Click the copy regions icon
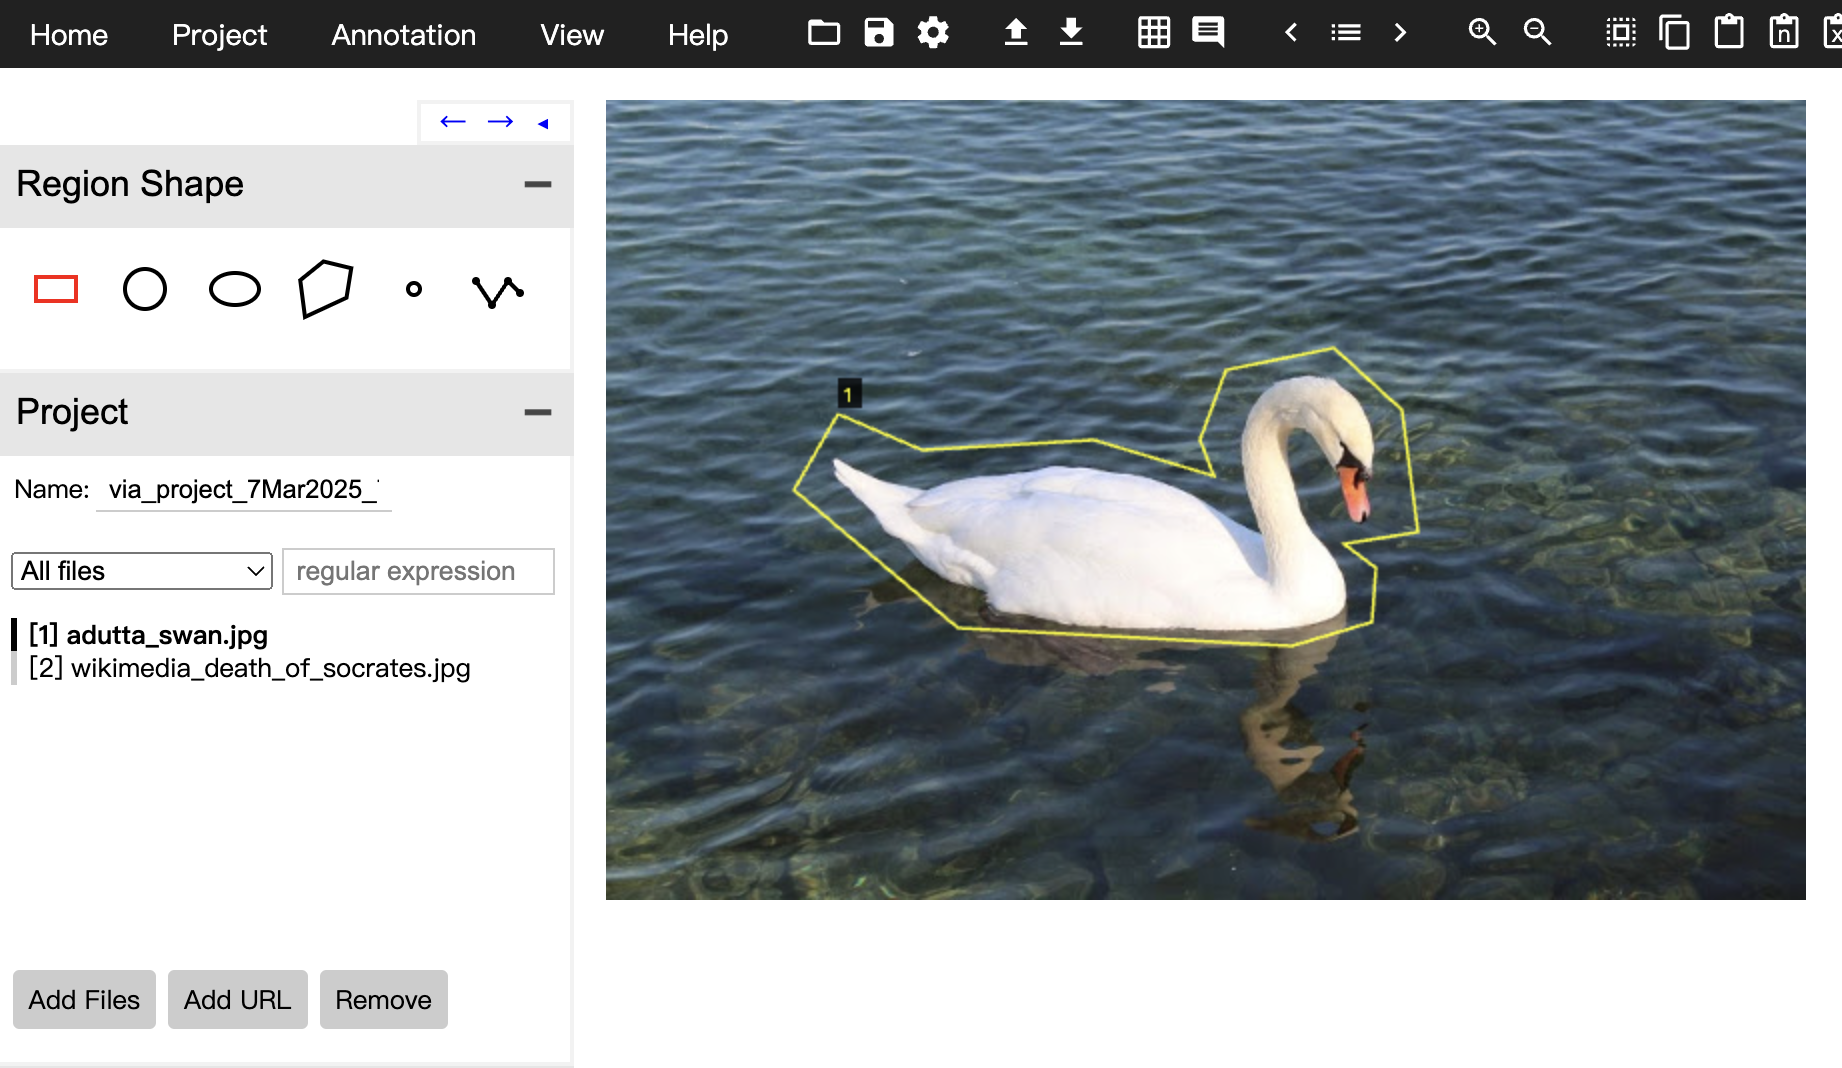The width and height of the screenshot is (1842, 1068). click(x=1675, y=33)
